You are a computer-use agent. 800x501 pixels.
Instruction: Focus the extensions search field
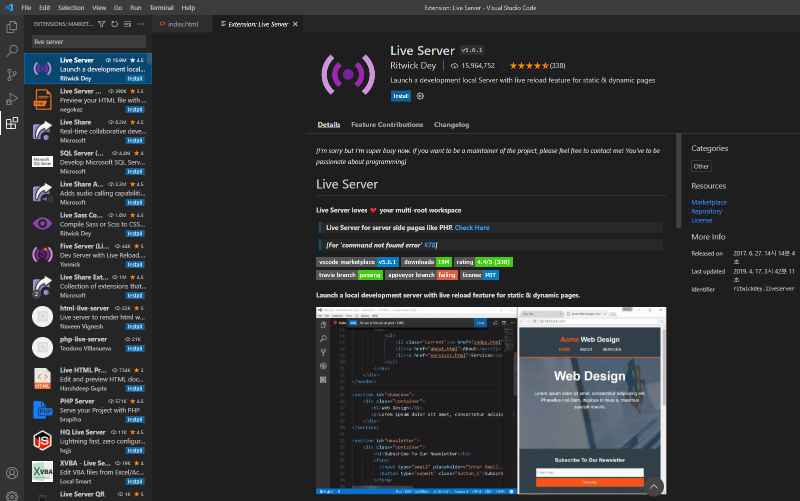click(89, 41)
